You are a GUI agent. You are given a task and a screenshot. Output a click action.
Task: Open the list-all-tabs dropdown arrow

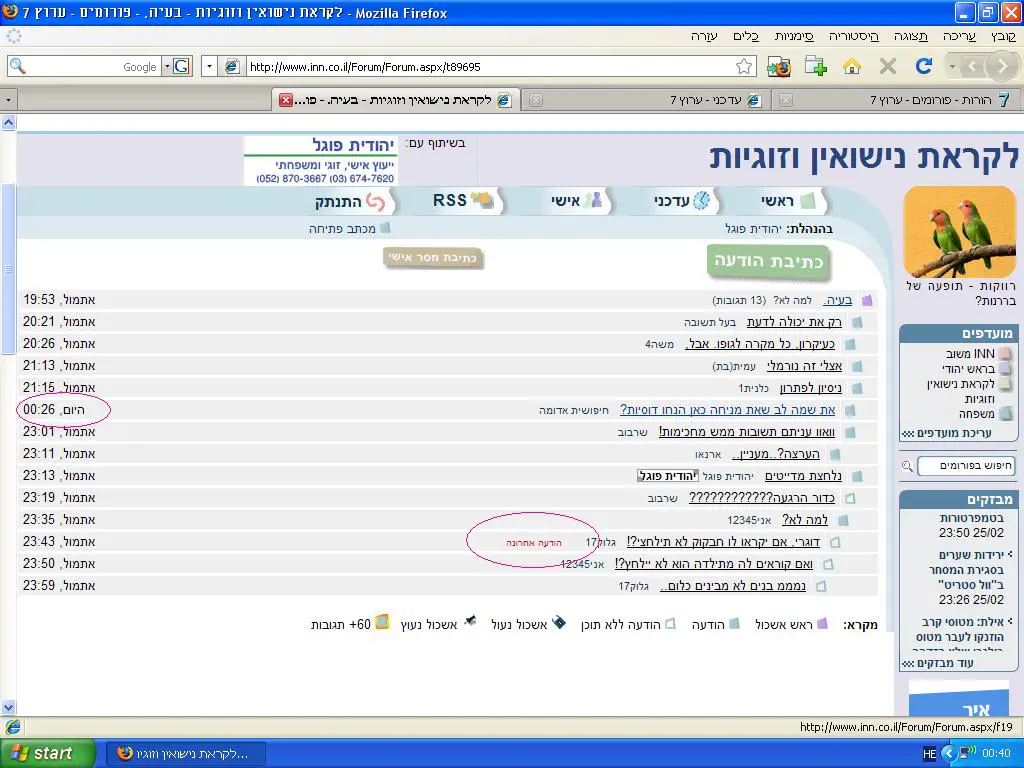tap(8, 100)
